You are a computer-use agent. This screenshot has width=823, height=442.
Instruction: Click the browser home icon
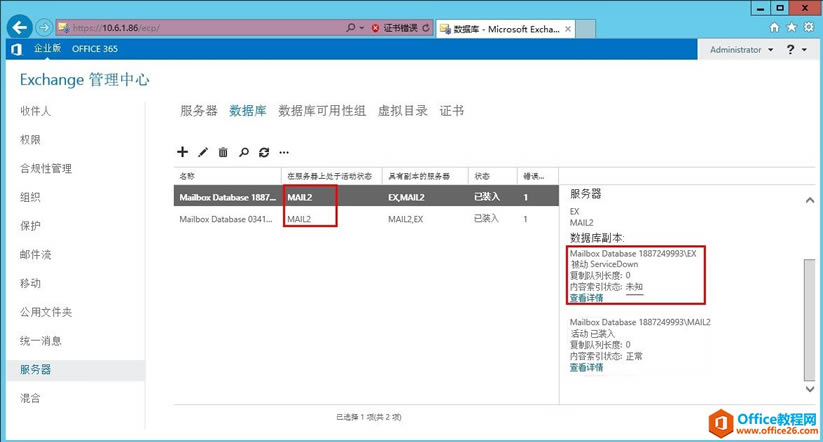click(774, 27)
